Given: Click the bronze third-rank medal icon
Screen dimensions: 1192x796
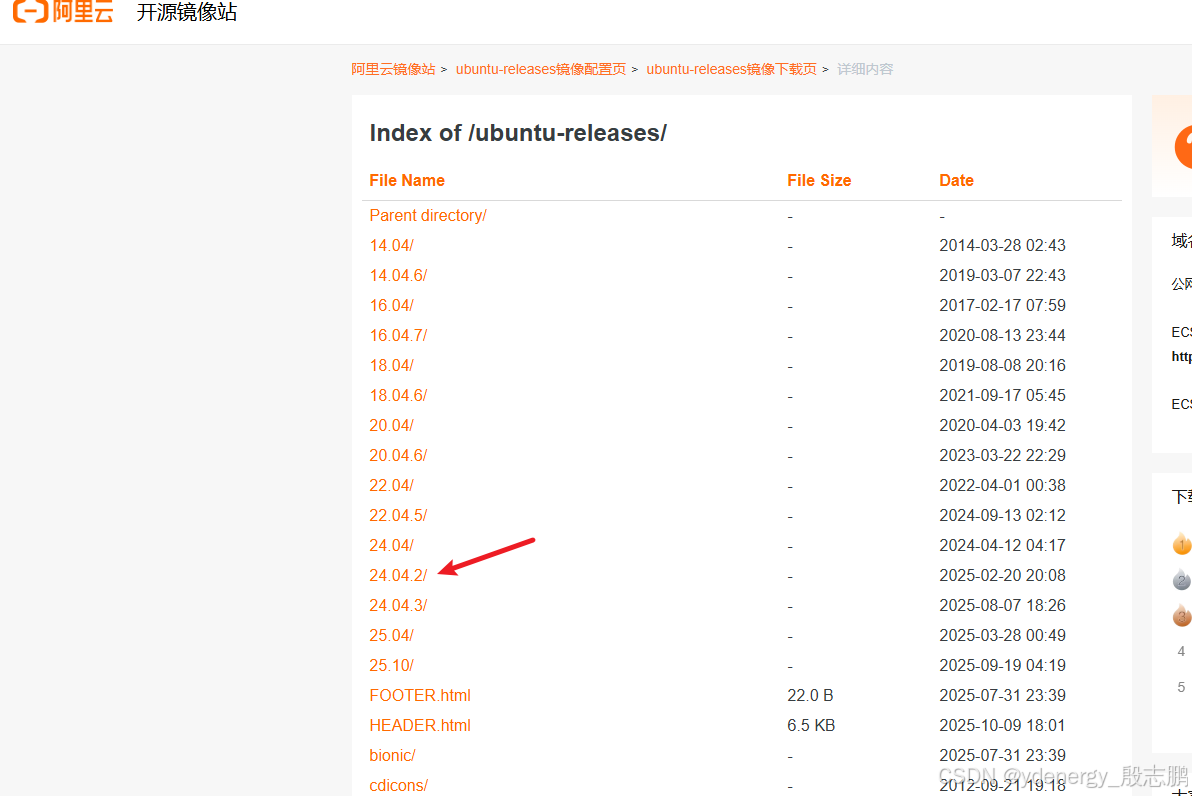Looking at the screenshot, I should coord(1181,616).
